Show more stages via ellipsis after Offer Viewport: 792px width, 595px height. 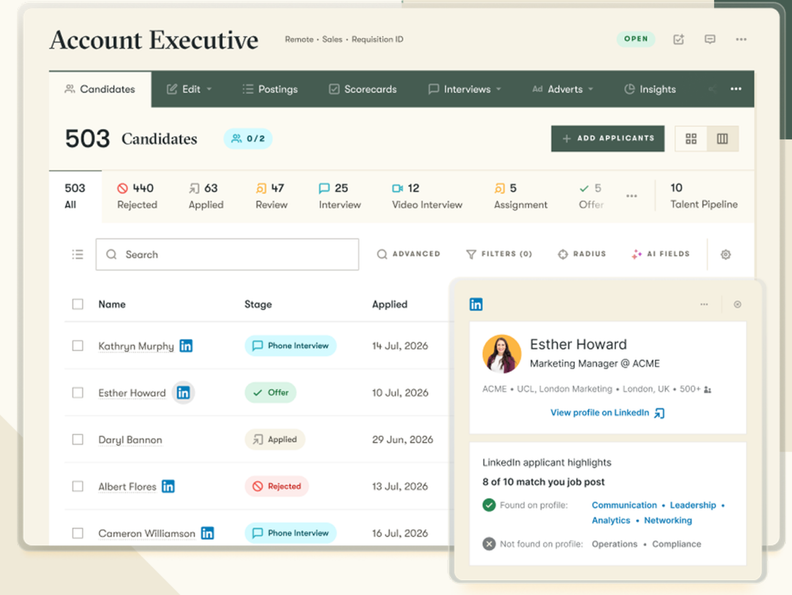pos(631,196)
